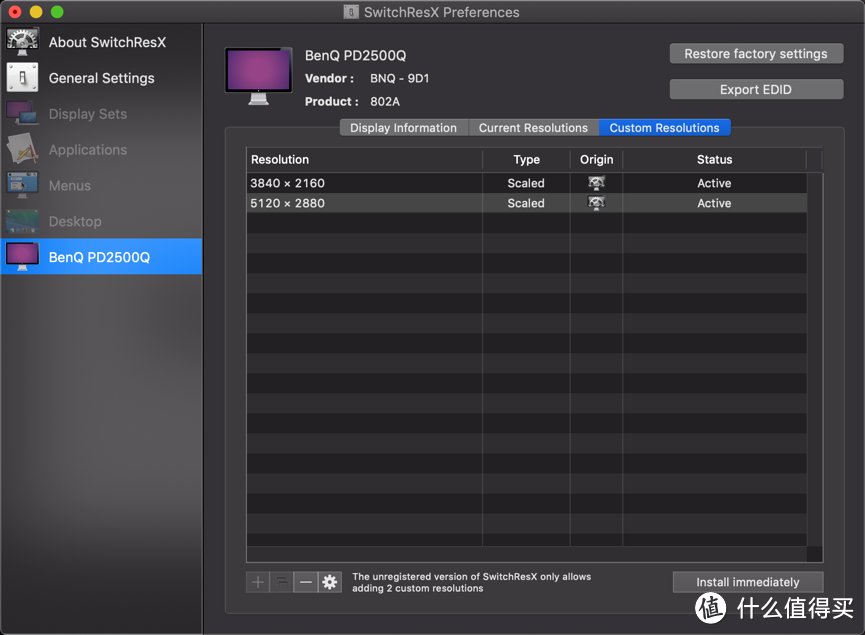Image resolution: width=865 pixels, height=635 pixels.
Task: Switch to the Display Information tab
Action: 403,128
